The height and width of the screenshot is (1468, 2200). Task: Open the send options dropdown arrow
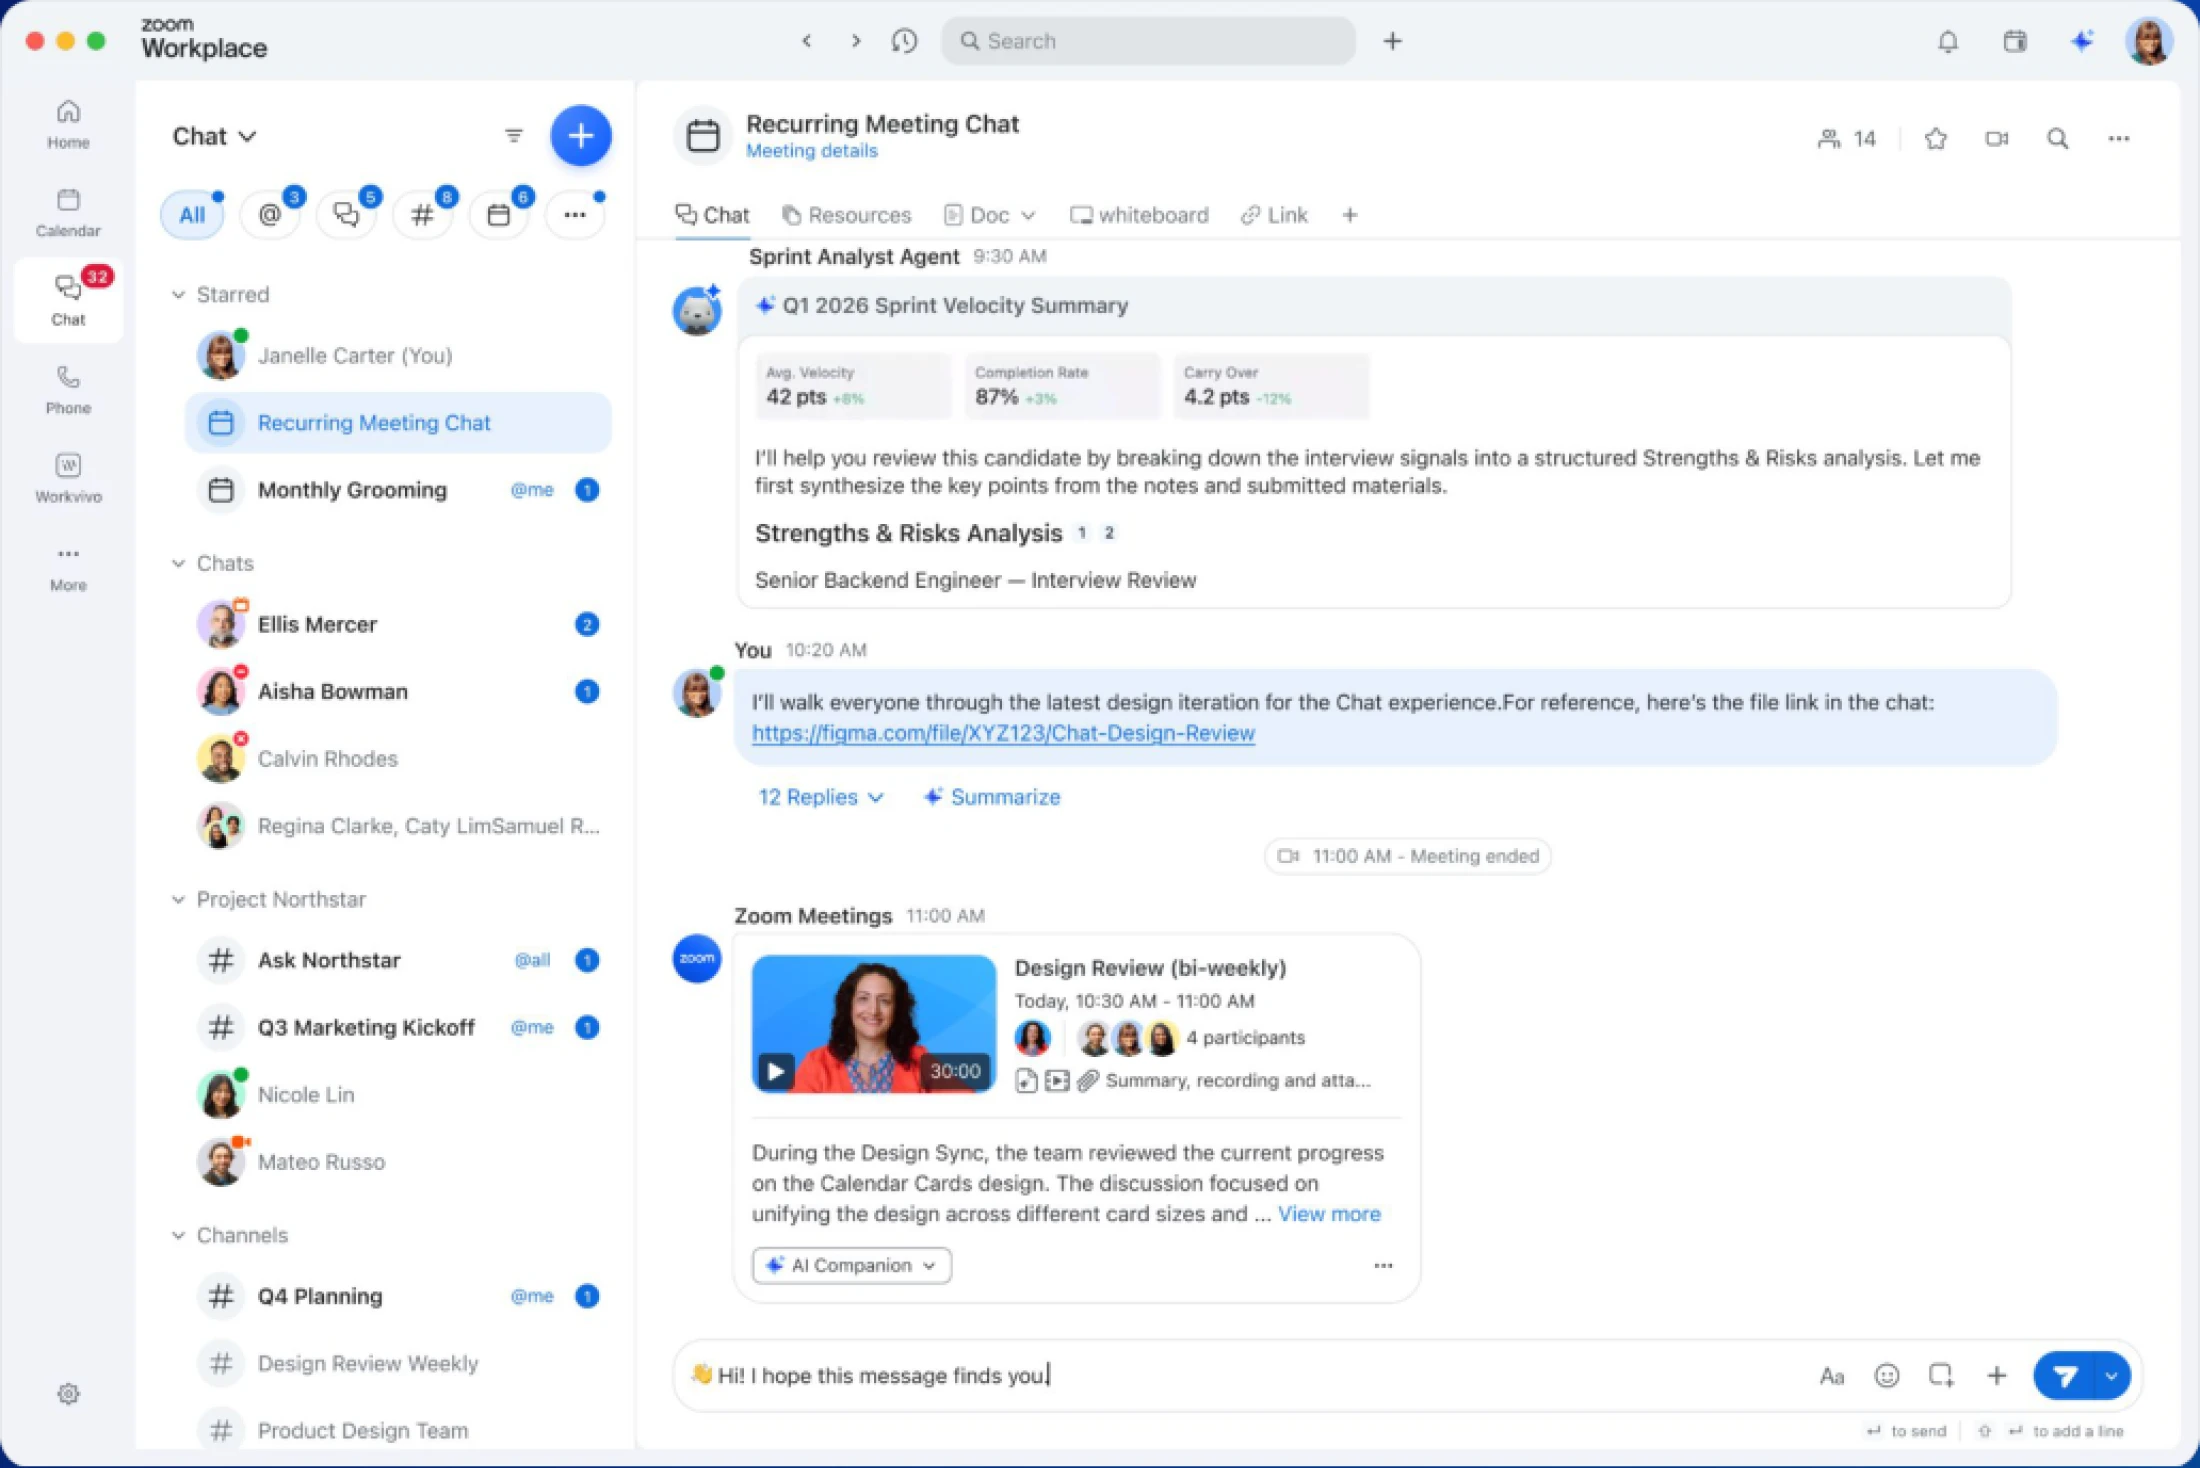point(2111,1376)
